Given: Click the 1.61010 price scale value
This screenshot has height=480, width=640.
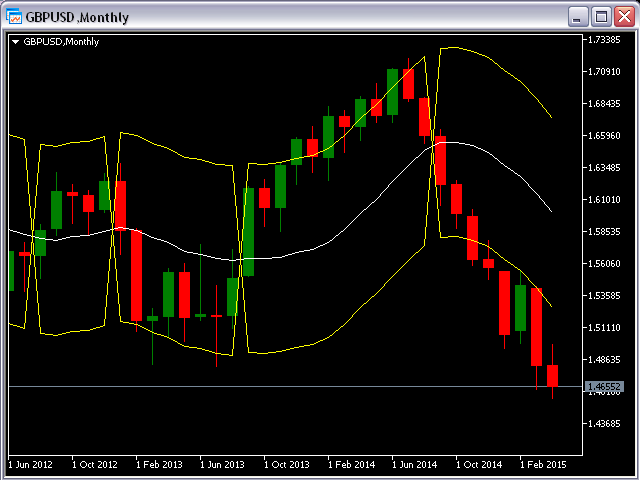Looking at the screenshot, I should click(604, 200).
